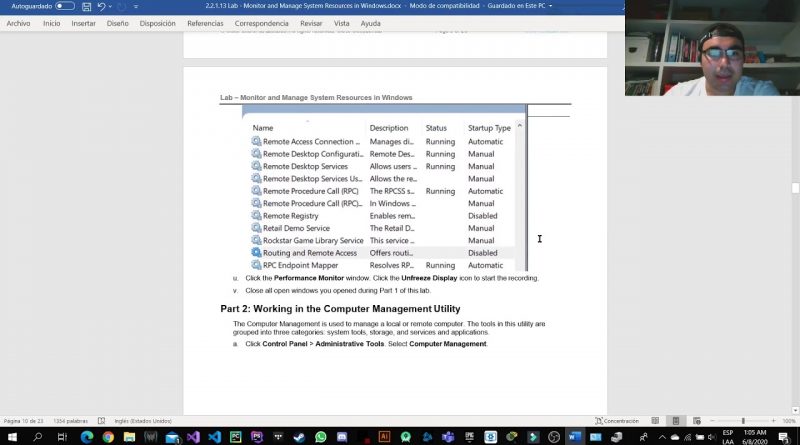
Task: Click the Save icon in title bar
Action: click(86, 7)
